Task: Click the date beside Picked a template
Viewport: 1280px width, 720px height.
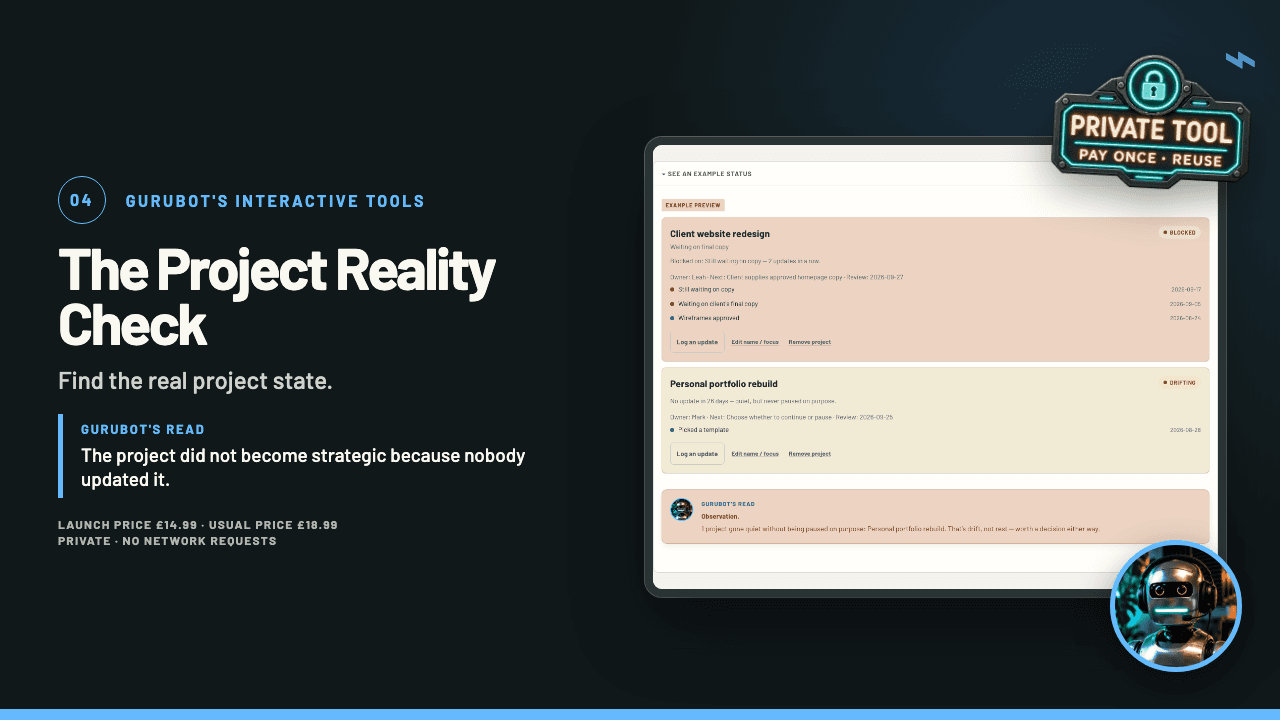Action: [x=1185, y=430]
